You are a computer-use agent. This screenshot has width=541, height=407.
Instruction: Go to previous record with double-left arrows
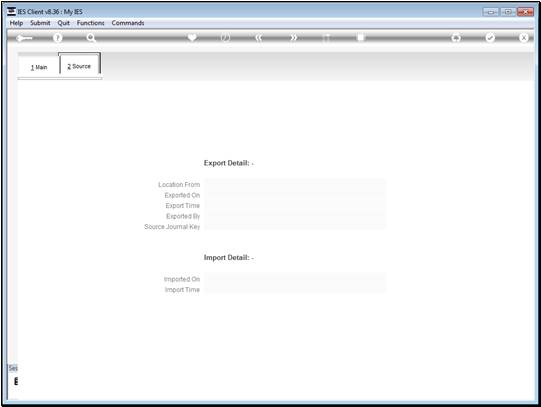coord(259,38)
